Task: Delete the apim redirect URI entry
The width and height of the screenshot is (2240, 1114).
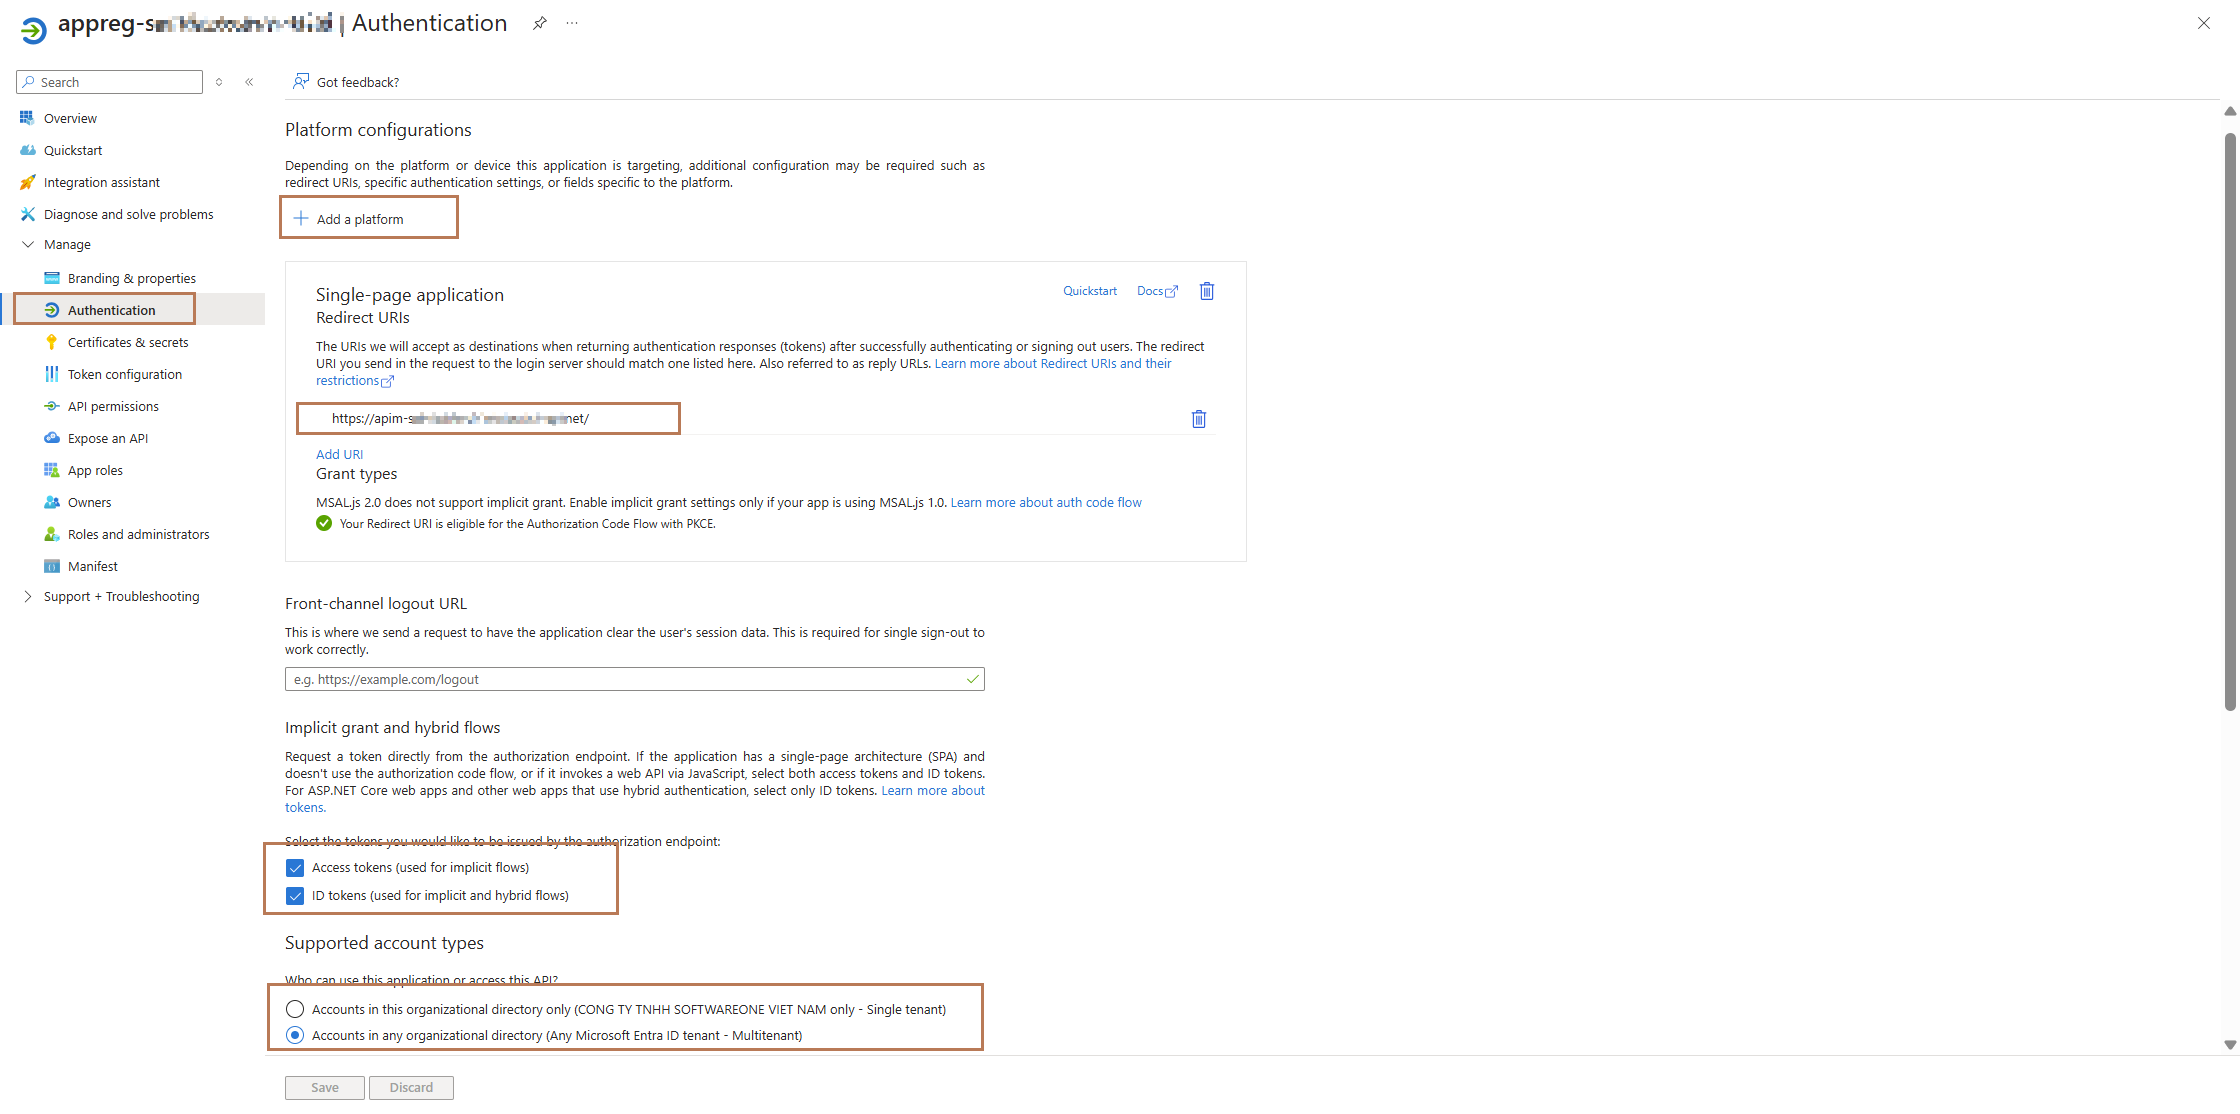Action: click(x=1199, y=419)
